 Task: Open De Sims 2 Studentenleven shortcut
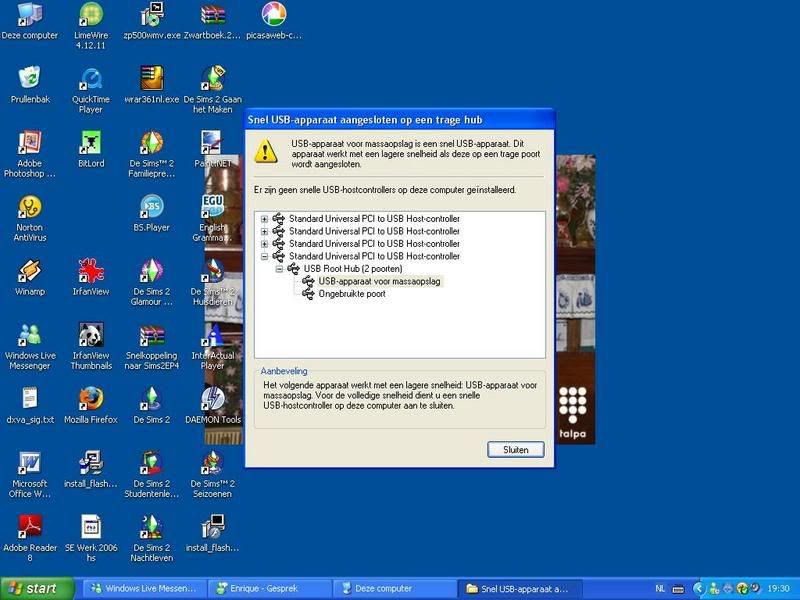[152, 474]
